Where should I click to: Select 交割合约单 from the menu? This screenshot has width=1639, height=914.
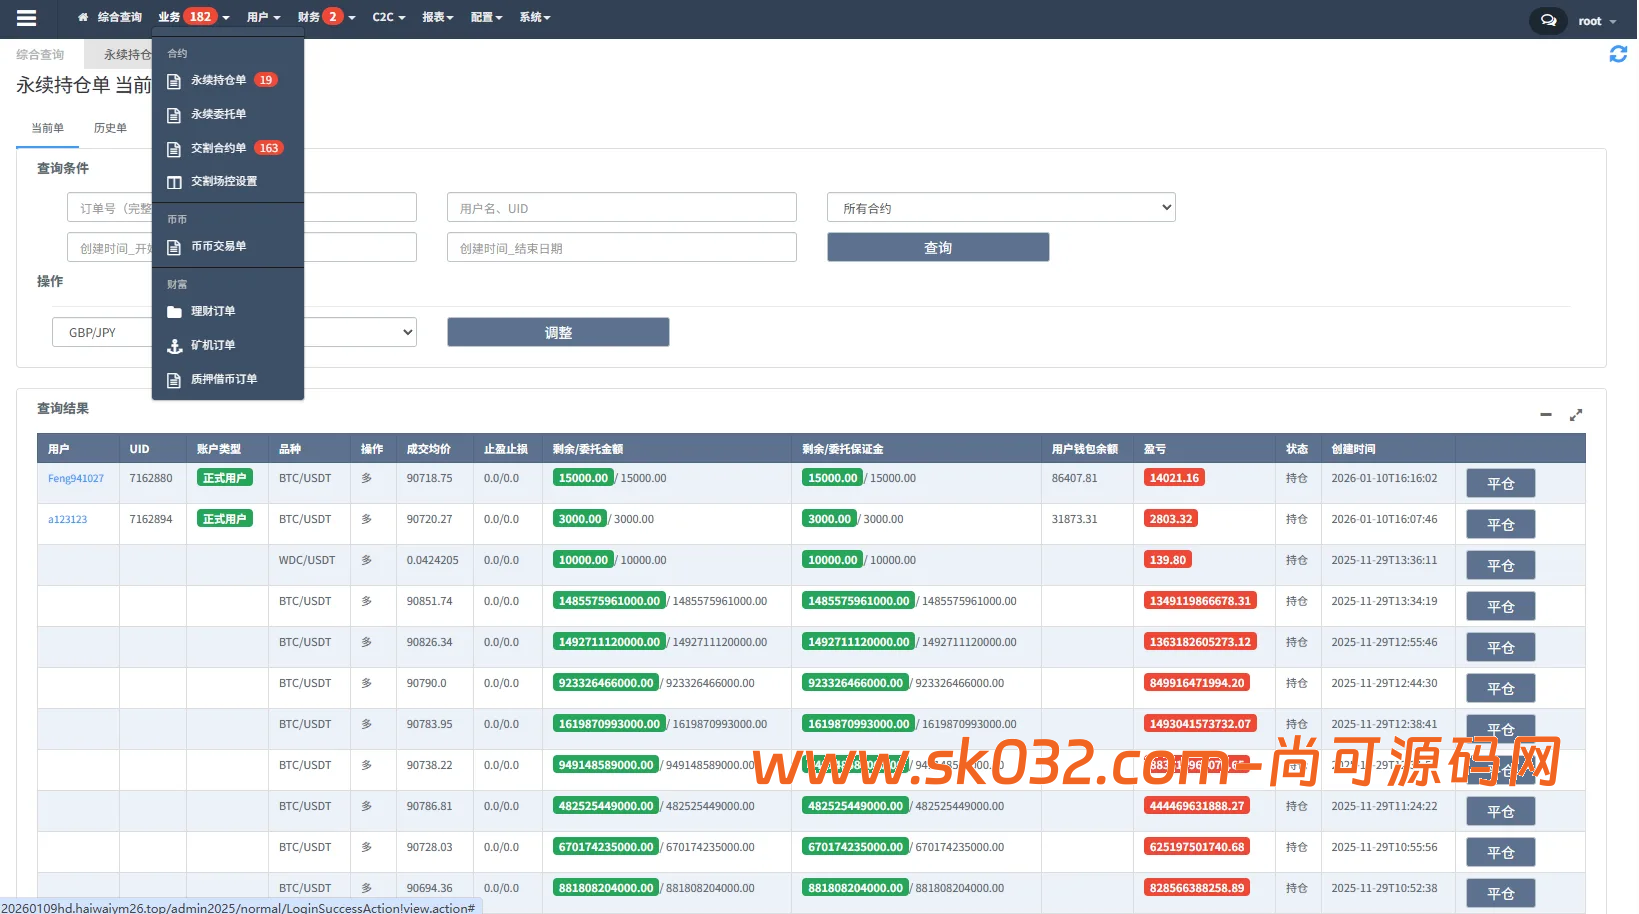pyautogui.click(x=218, y=148)
